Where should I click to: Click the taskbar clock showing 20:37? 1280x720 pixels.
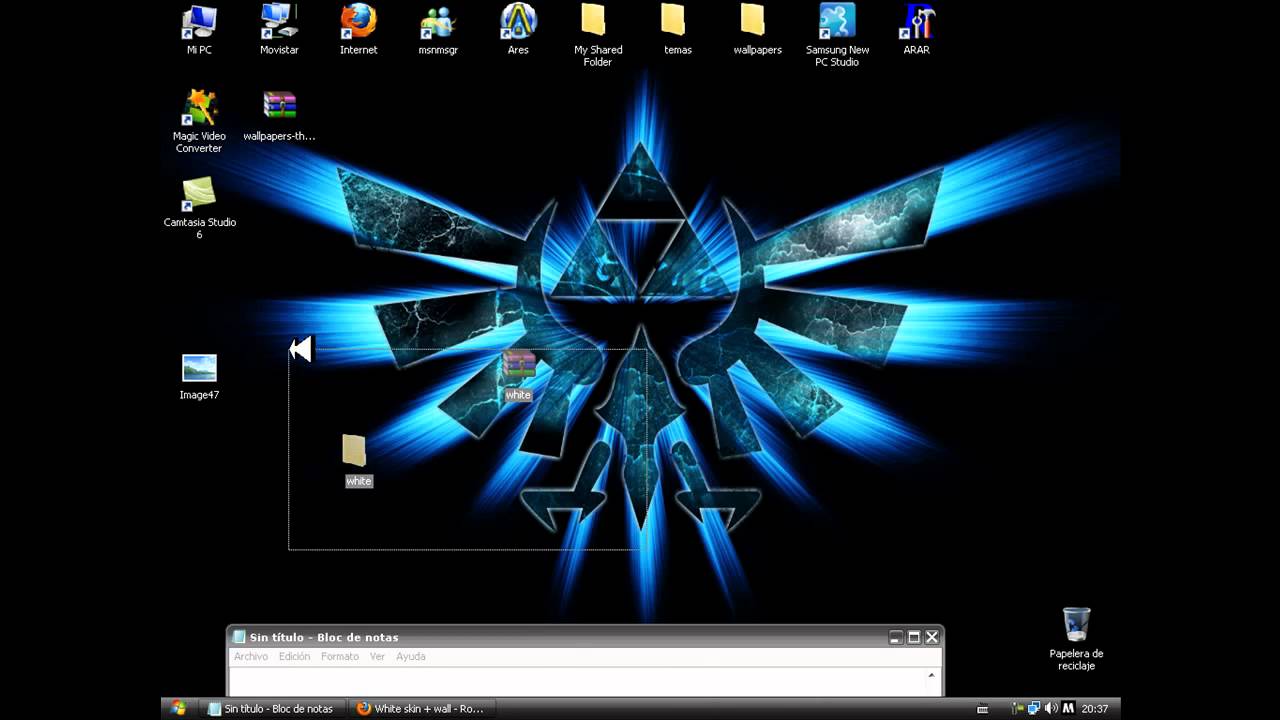pos(1095,709)
